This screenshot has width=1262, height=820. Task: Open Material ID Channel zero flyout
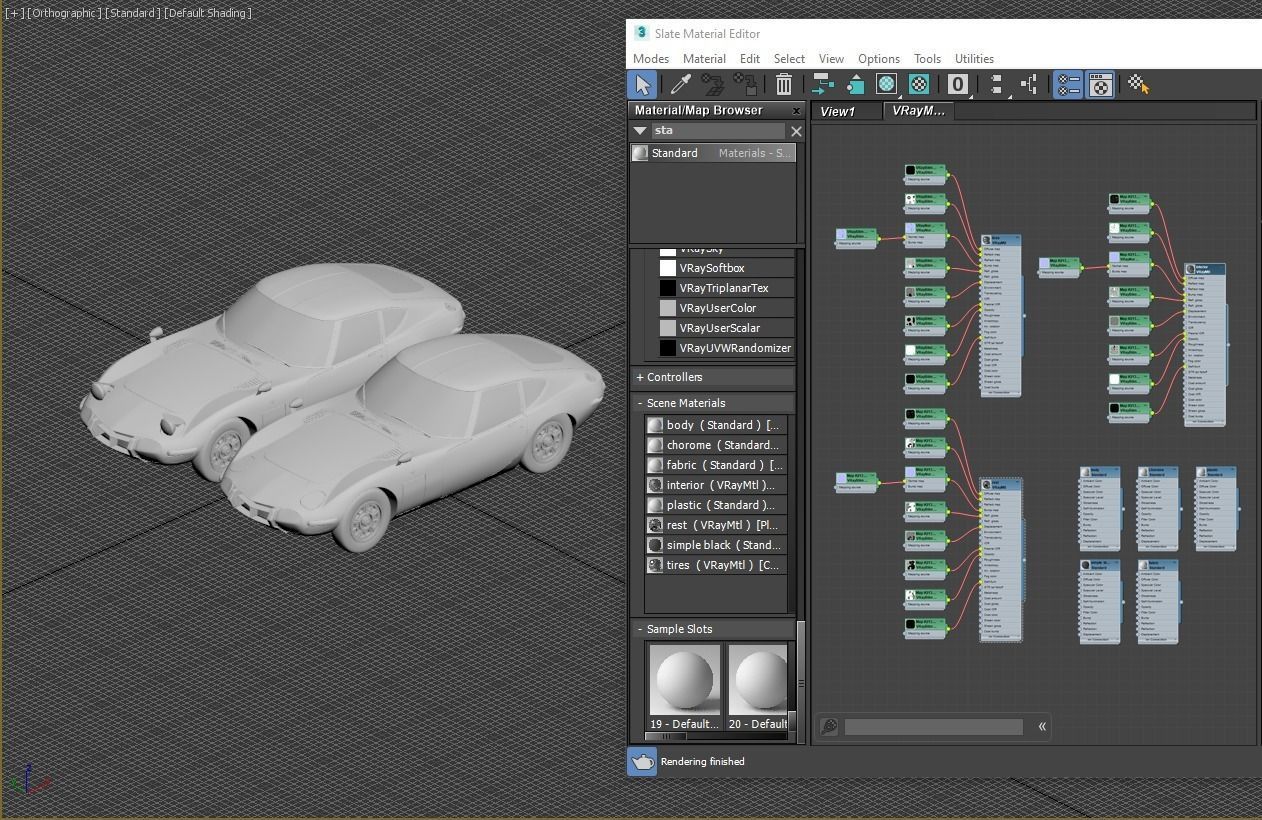coord(958,85)
